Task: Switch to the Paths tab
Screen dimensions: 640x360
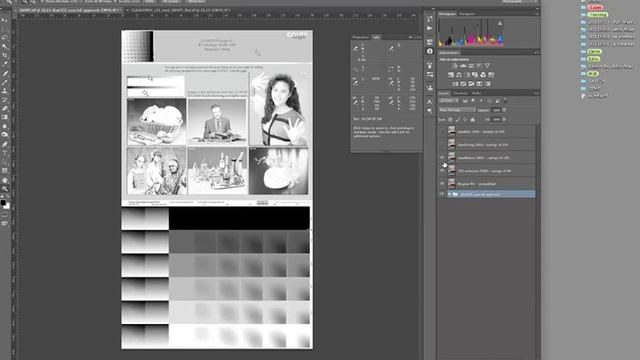Action: (476, 93)
